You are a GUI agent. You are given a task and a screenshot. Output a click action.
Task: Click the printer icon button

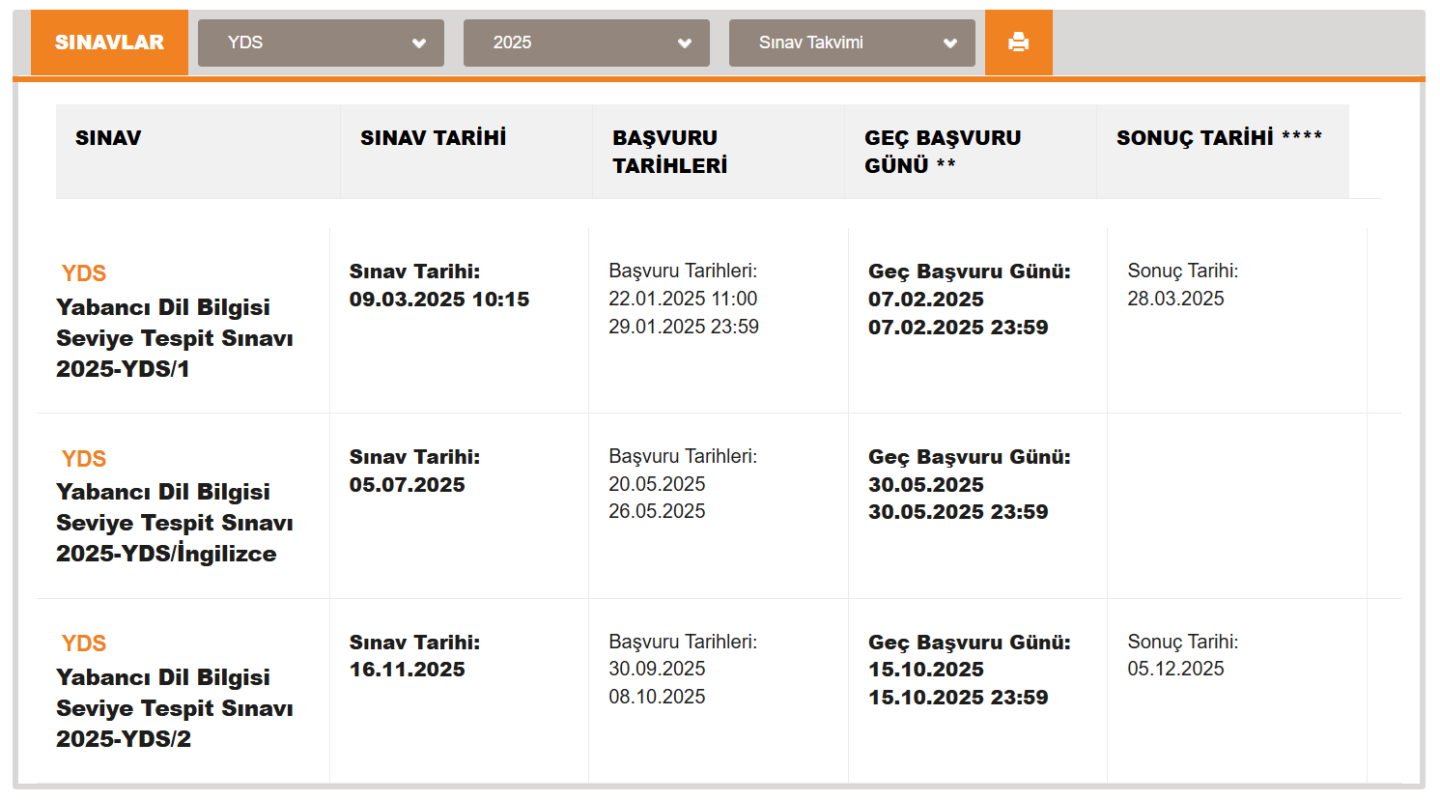click(1018, 43)
